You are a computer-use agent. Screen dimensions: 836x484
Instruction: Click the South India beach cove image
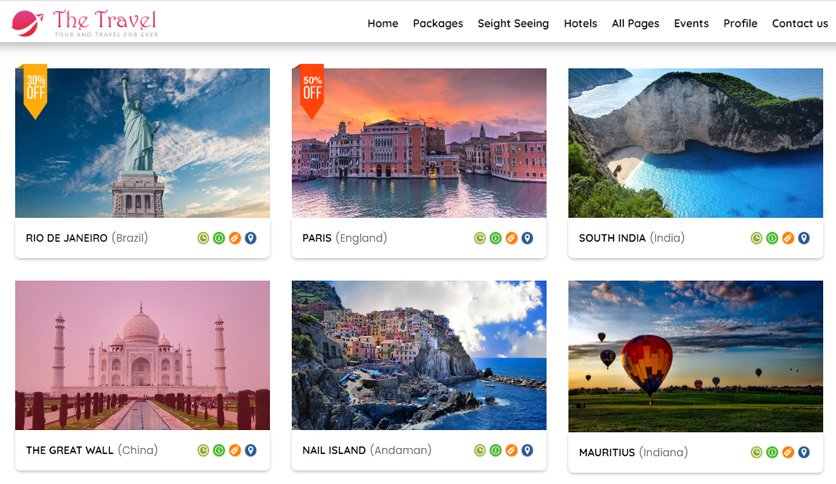(x=695, y=143)
